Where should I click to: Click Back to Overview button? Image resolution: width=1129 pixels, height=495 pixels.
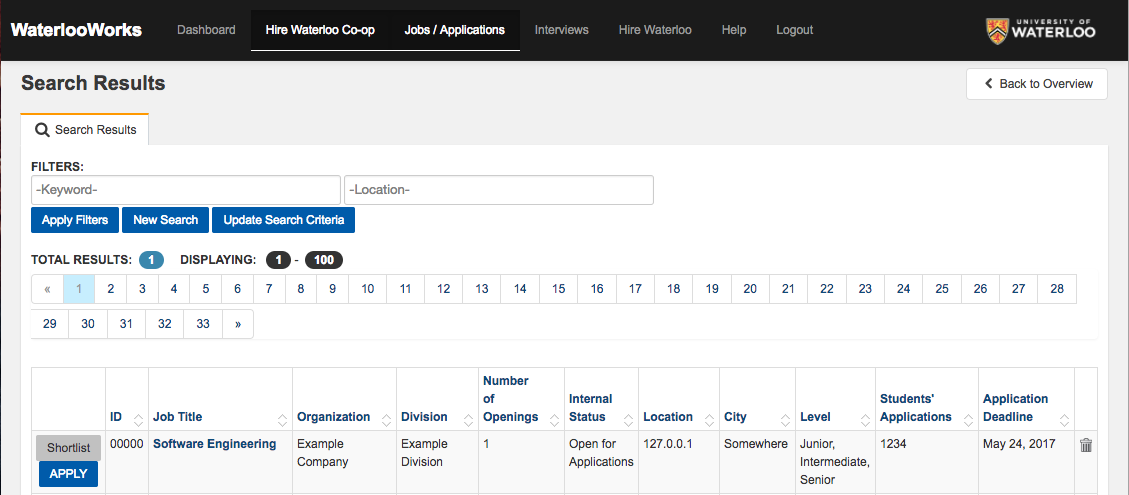point(1037,84)
